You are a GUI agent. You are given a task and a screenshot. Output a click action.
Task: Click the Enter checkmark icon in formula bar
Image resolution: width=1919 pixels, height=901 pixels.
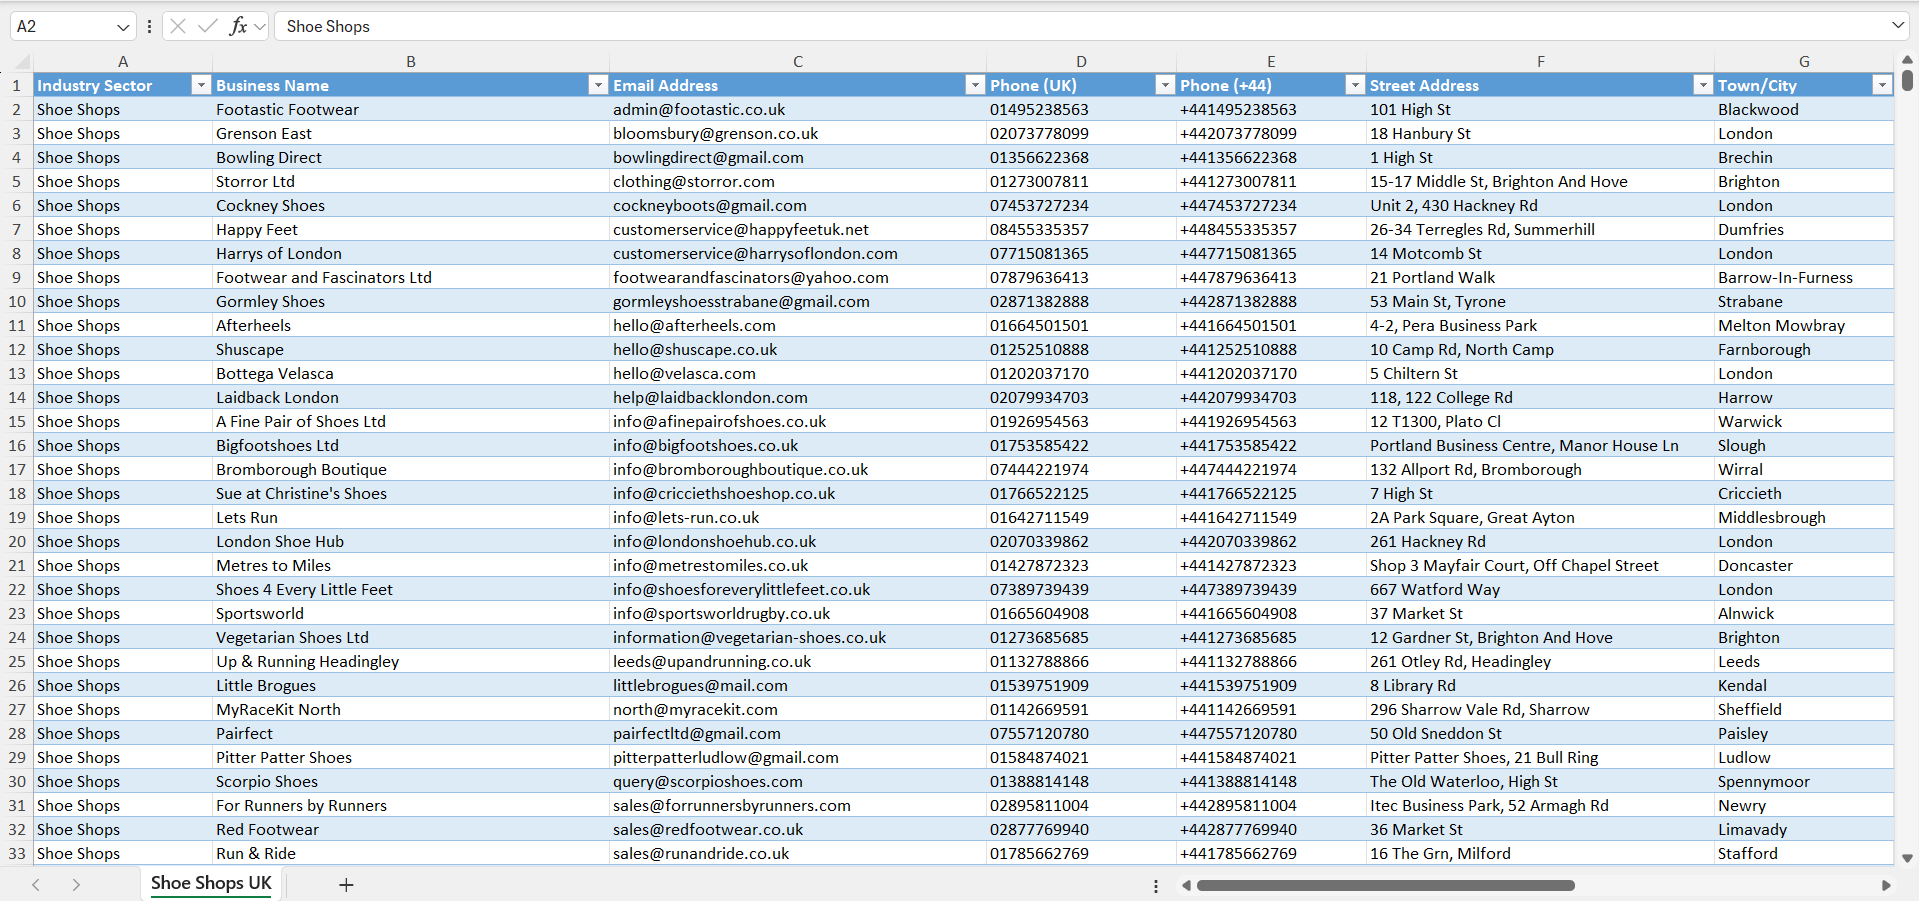click(208, 26)
